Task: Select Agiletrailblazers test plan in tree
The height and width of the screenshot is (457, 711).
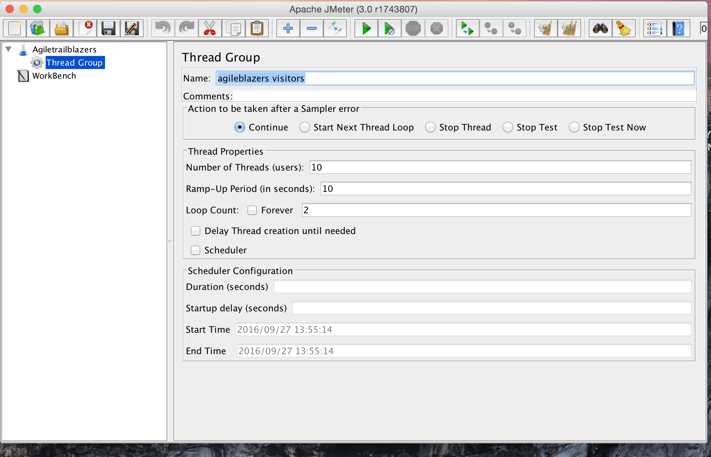Action: tap(64, 49)
